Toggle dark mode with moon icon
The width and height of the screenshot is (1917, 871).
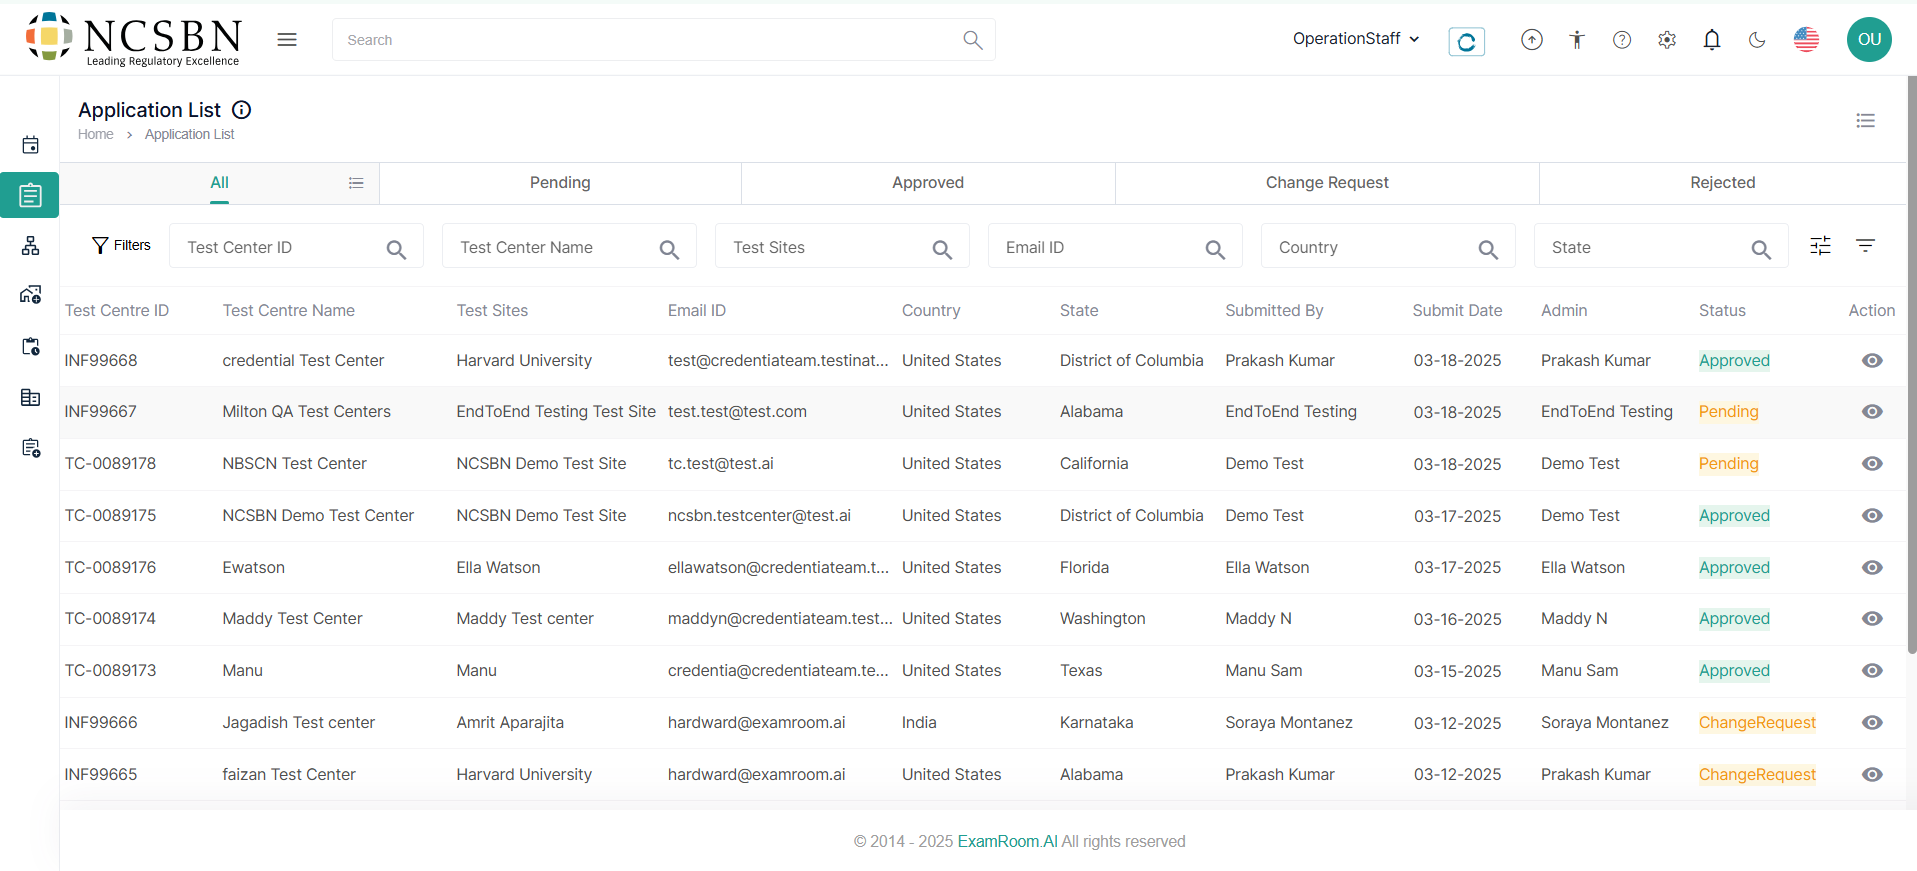1756,40
